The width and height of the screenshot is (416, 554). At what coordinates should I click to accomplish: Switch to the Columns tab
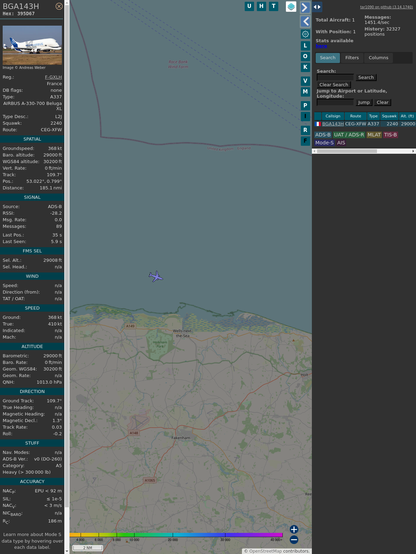coord(378,58)
